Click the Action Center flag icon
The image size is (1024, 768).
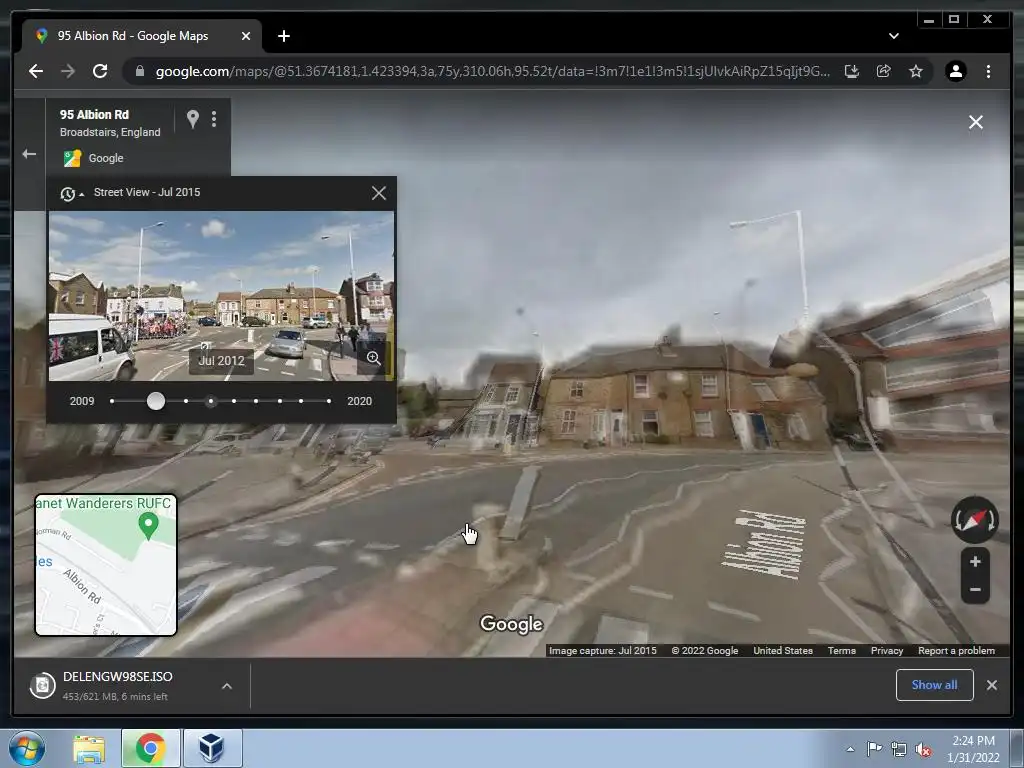[x=874, y=749]
